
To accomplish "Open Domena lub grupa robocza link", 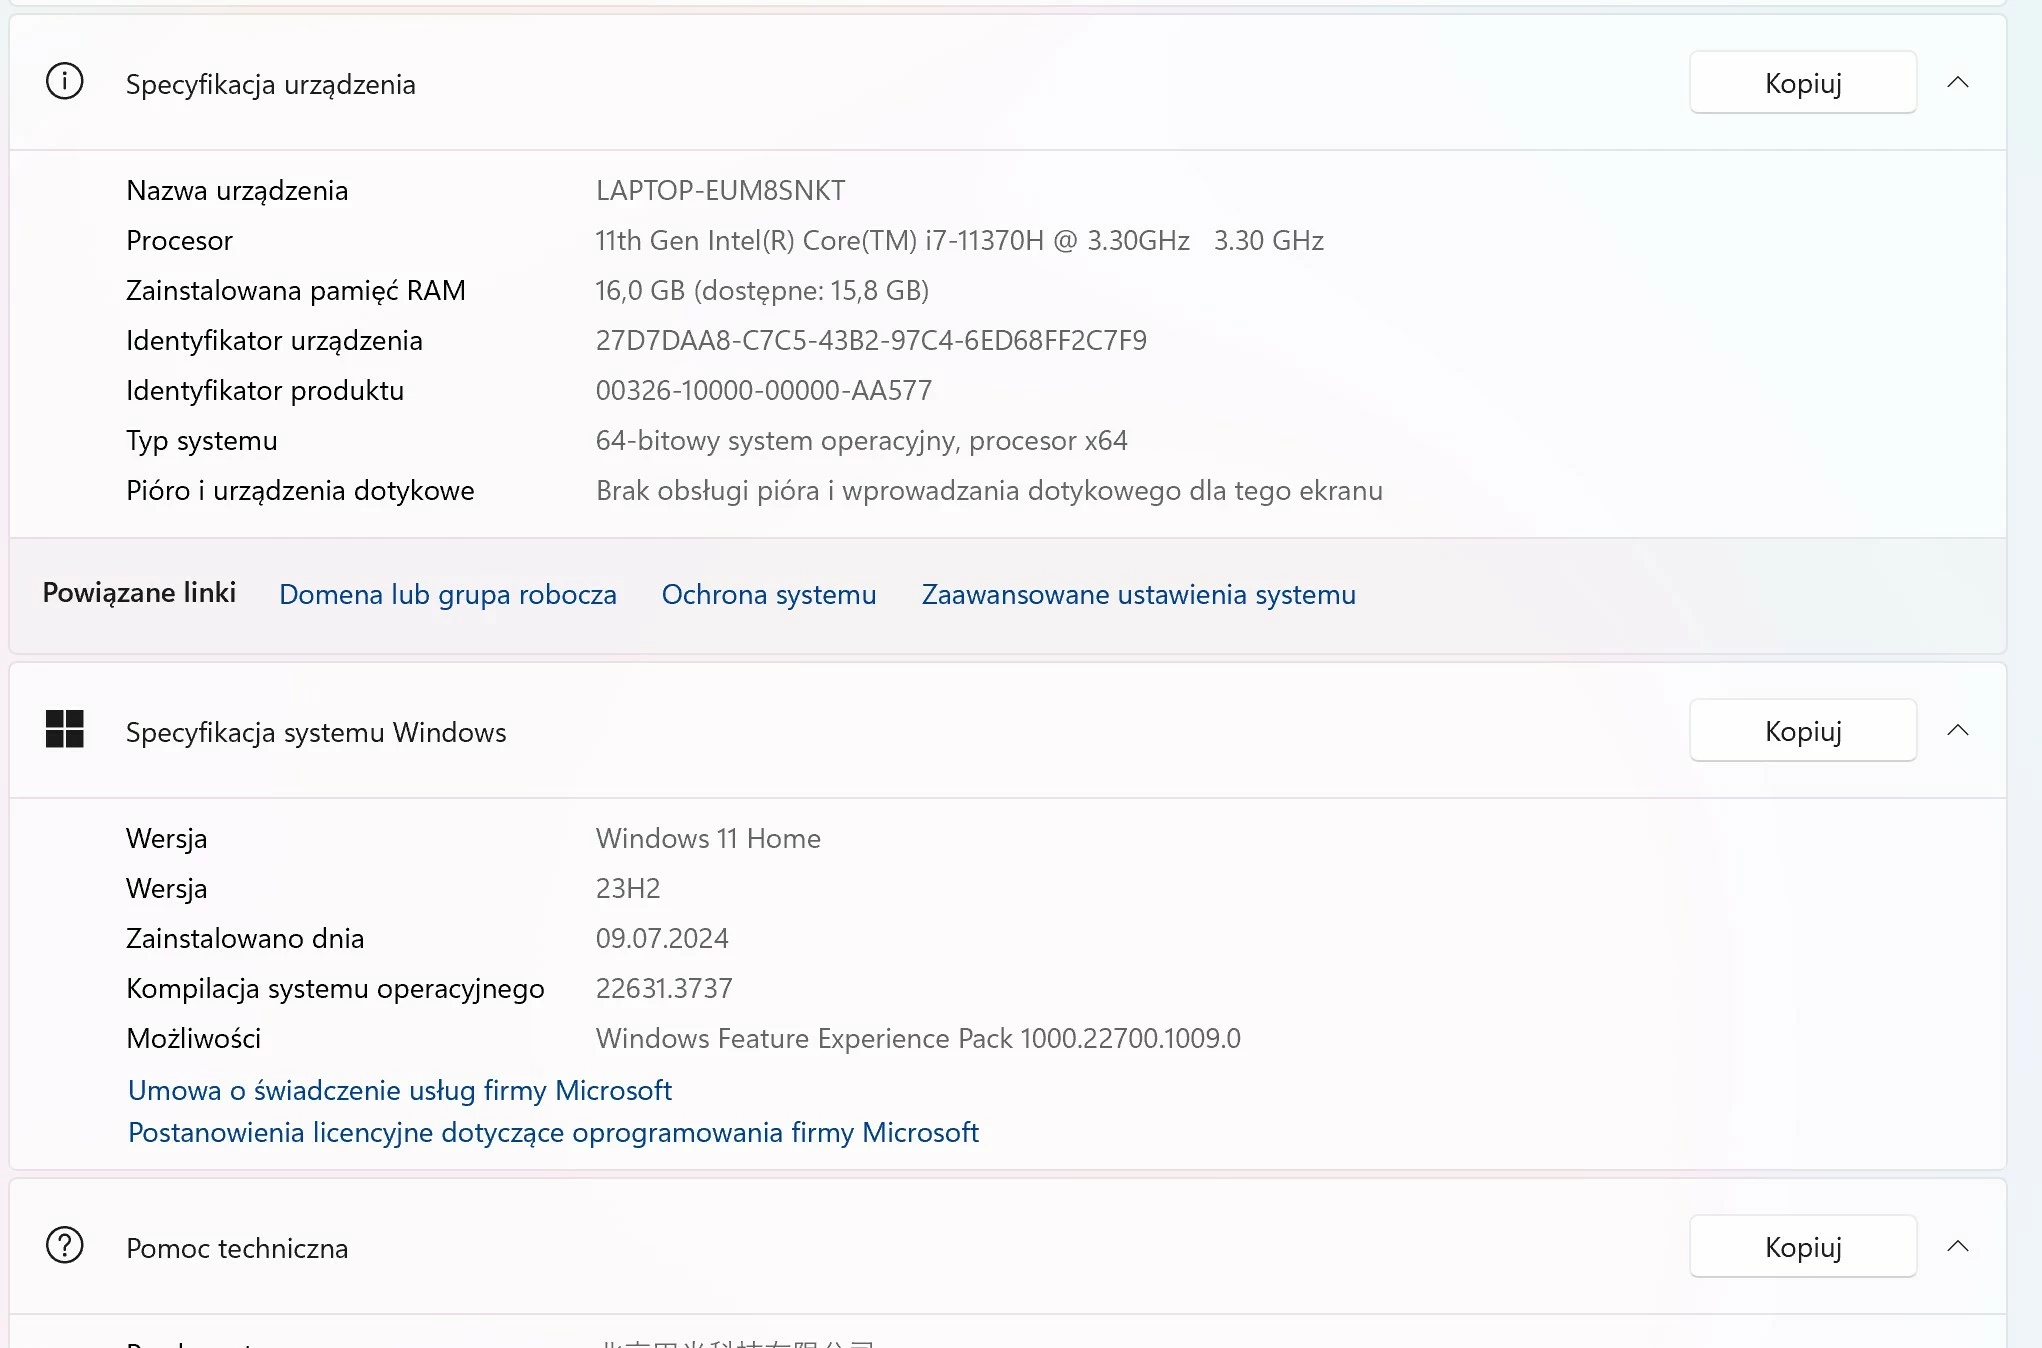I will (x=448, y=594).
